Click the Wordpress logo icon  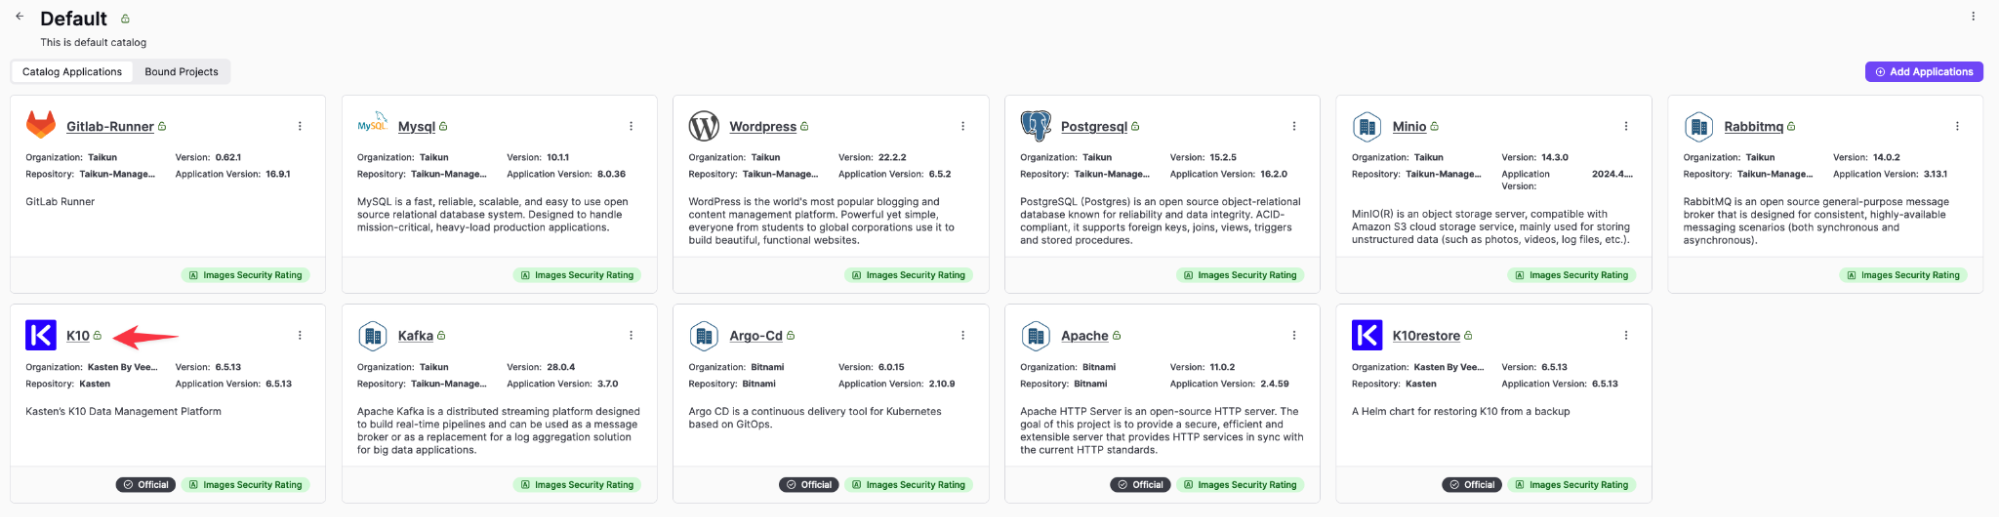[x=704, y=126]
